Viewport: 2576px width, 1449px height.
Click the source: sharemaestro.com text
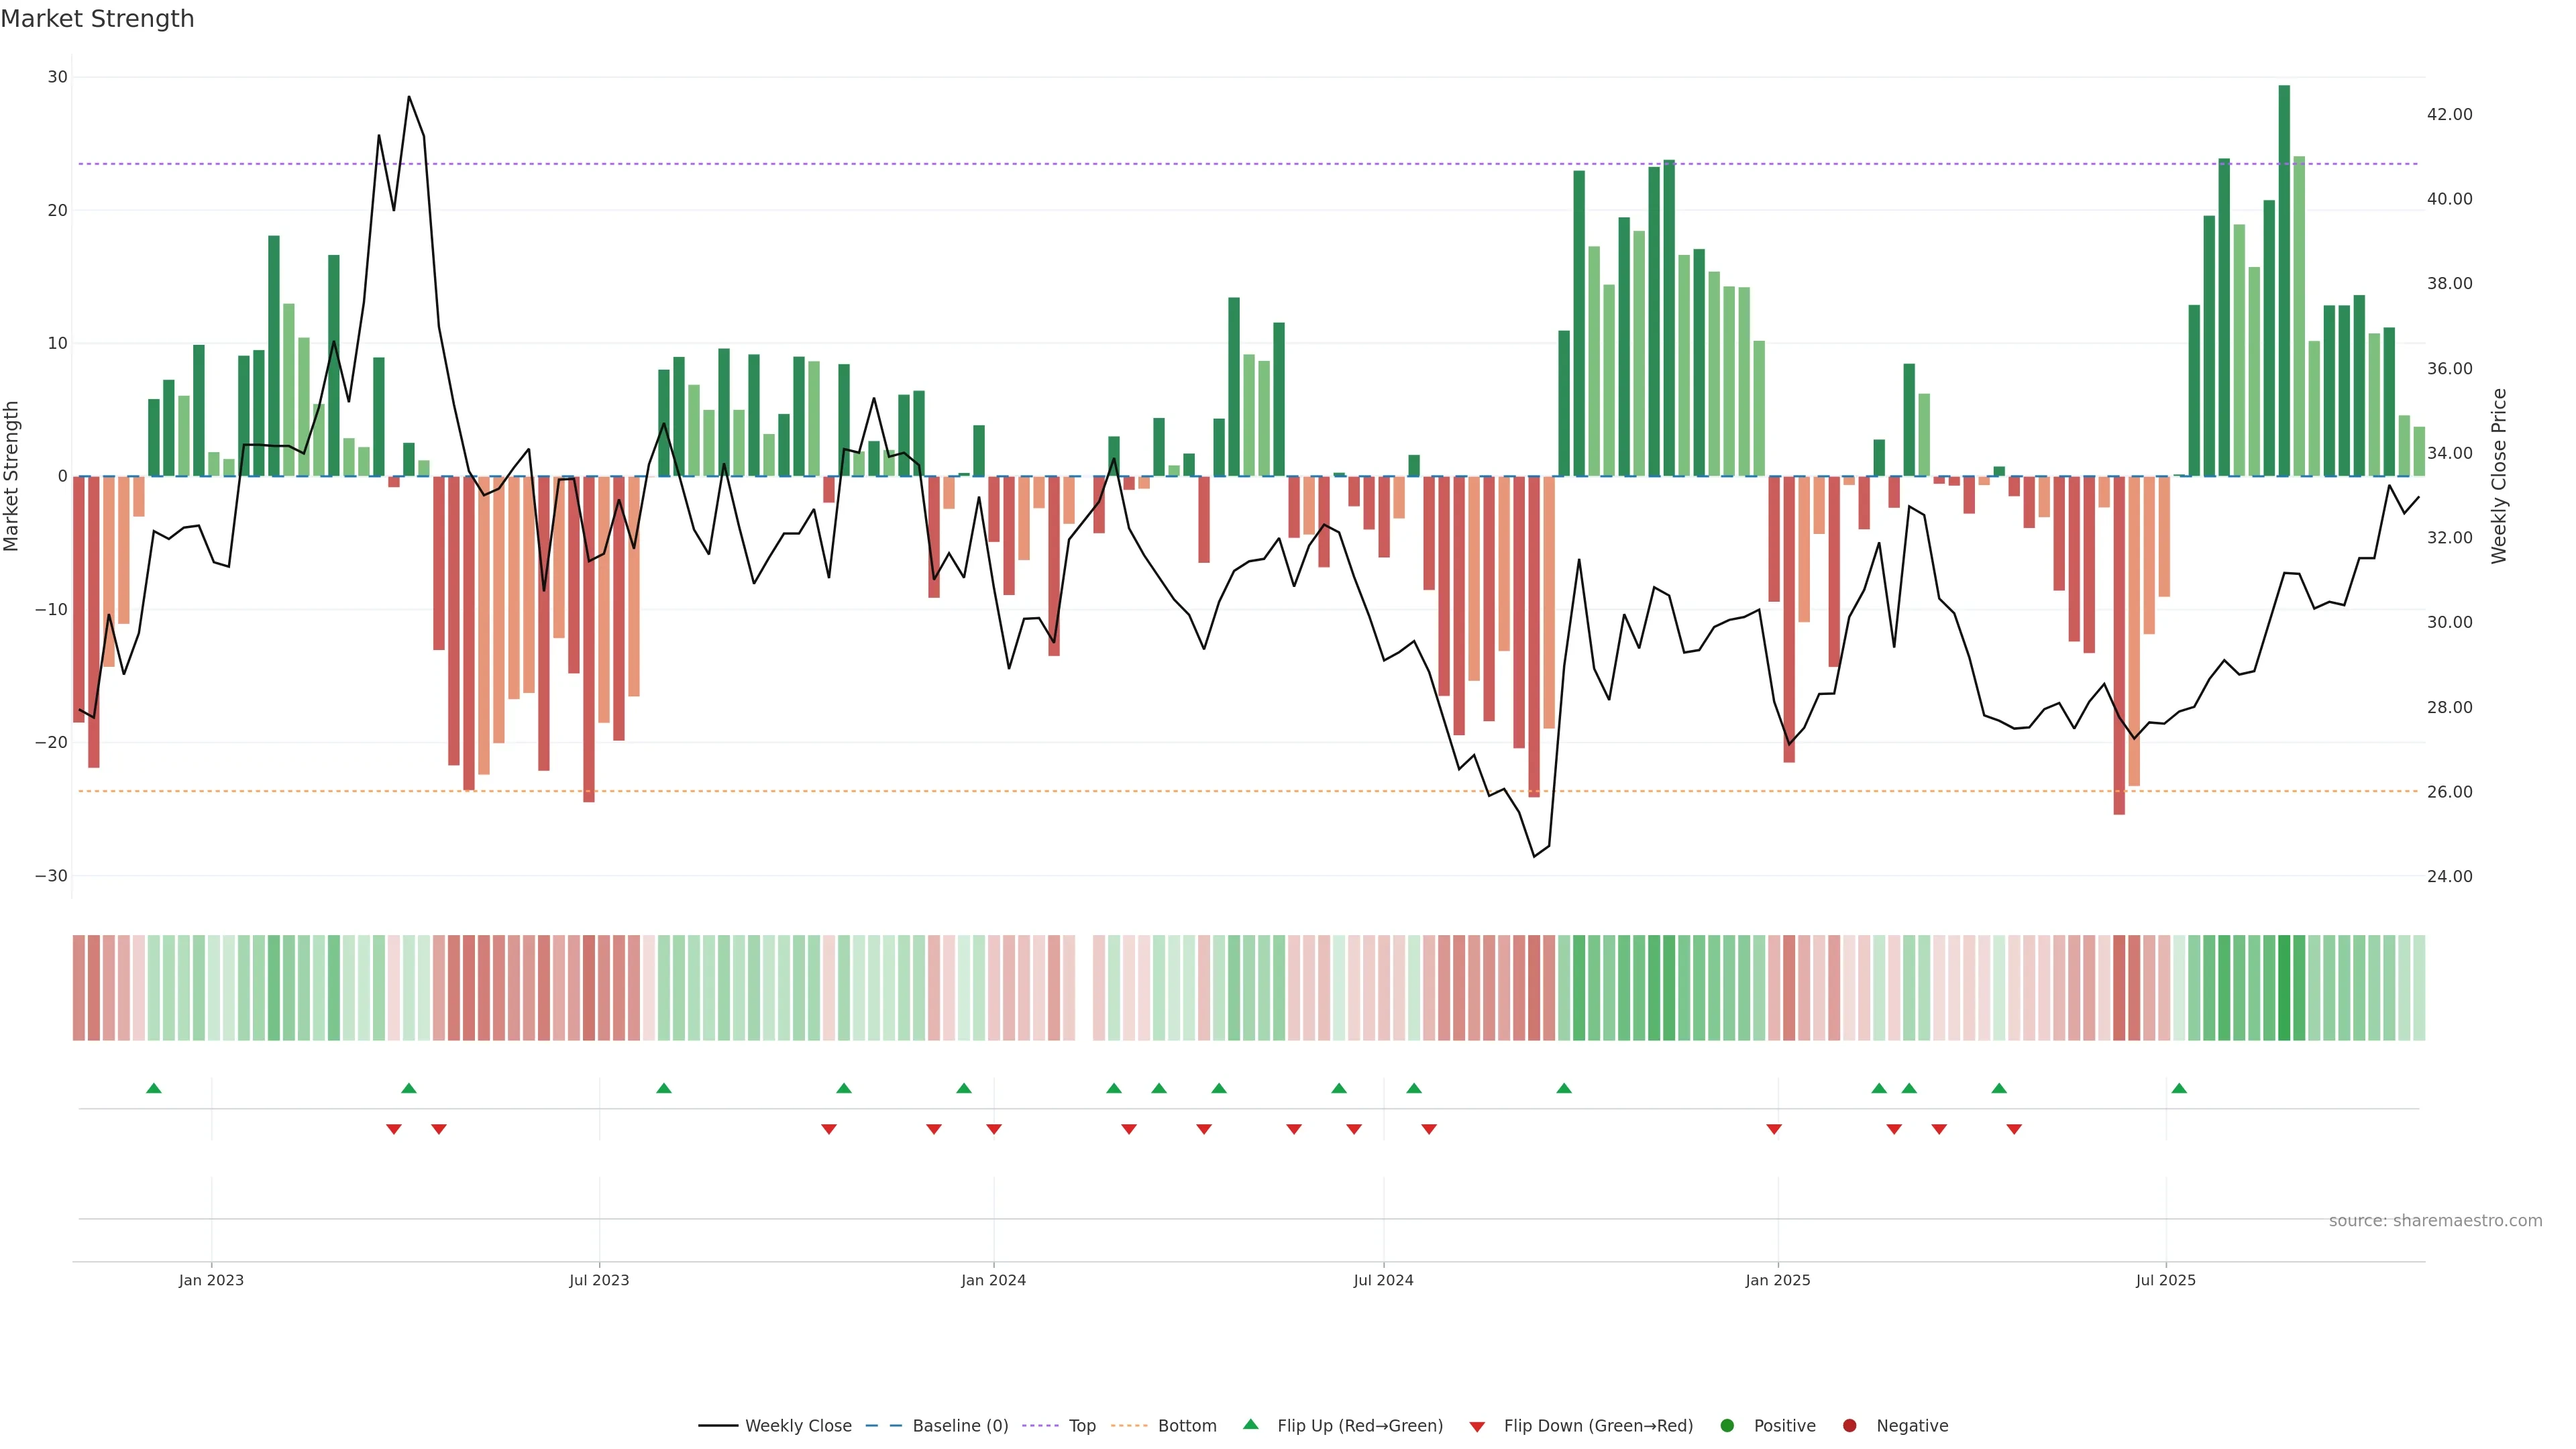point(2435,1220)
